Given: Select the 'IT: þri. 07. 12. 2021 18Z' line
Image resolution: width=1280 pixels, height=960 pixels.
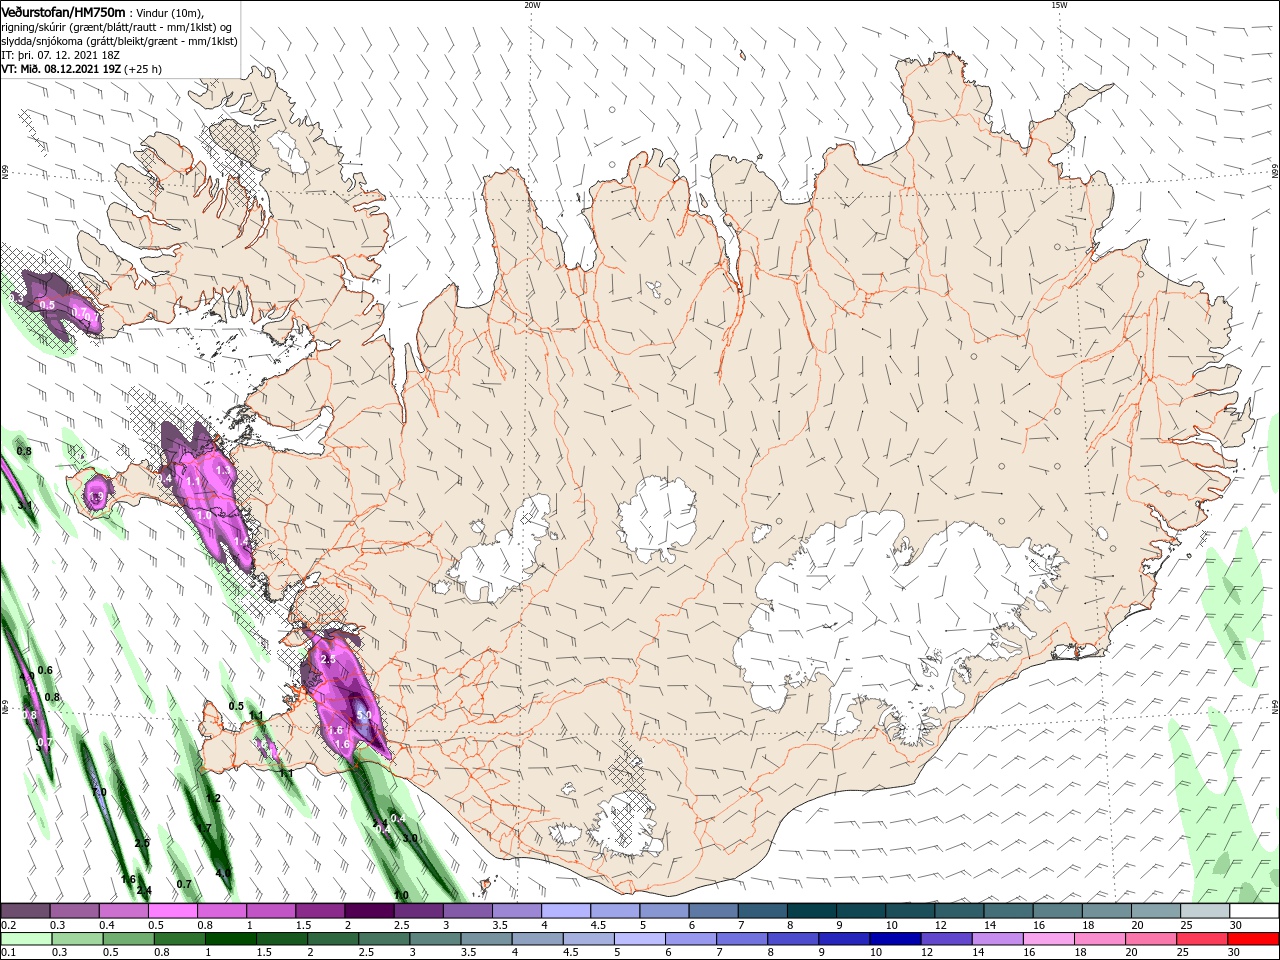Looking at the screenshot, I should 60,54.
